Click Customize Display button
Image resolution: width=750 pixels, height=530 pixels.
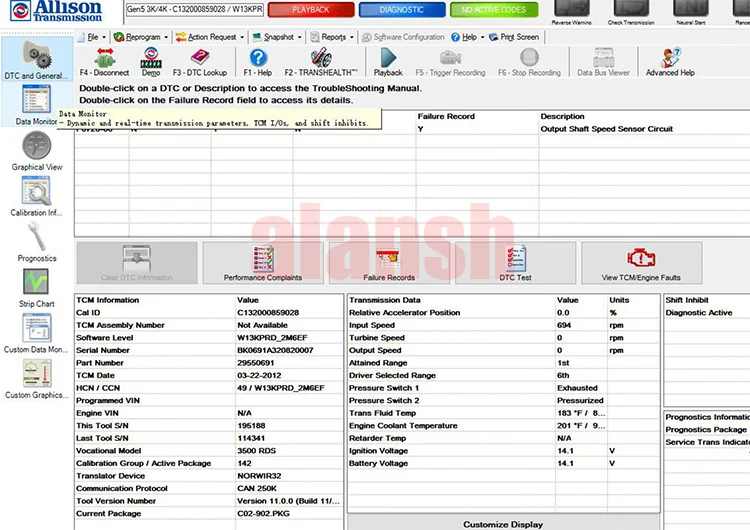click(503, 523)
